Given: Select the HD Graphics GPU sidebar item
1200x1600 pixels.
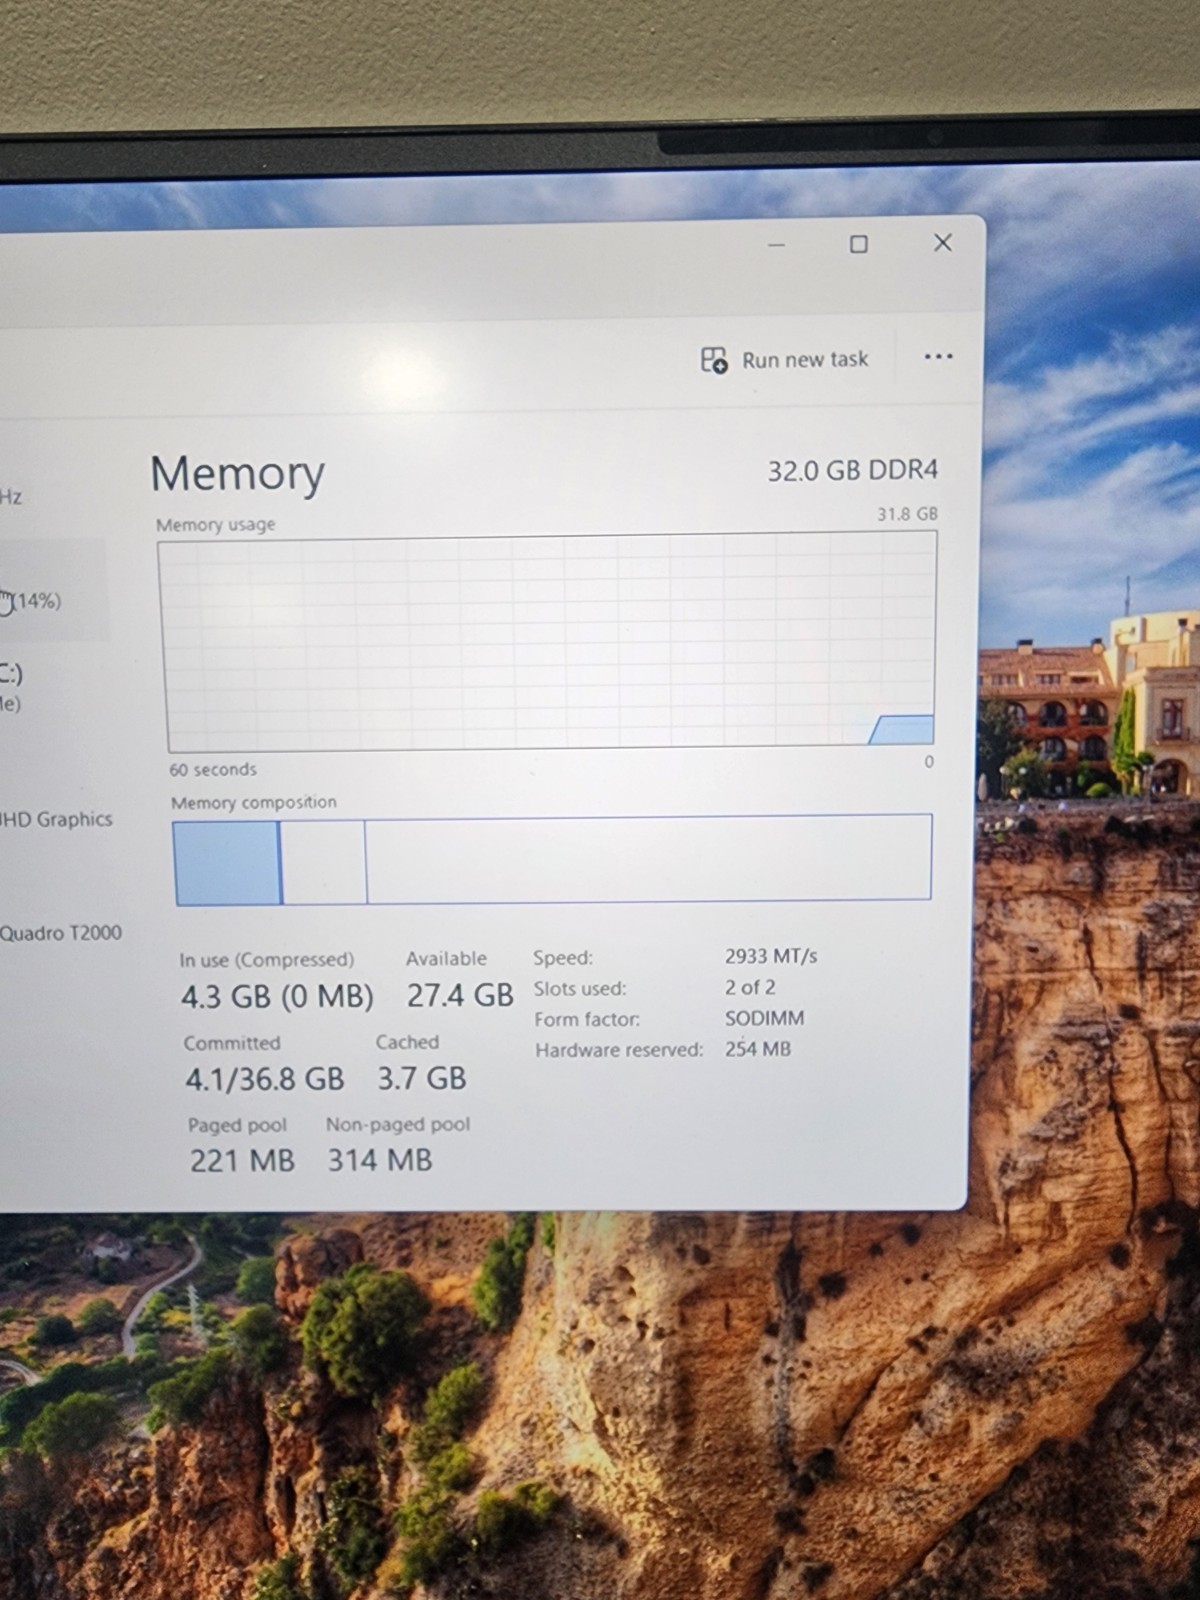Looking at the screenshot, I should click(57, 819).
